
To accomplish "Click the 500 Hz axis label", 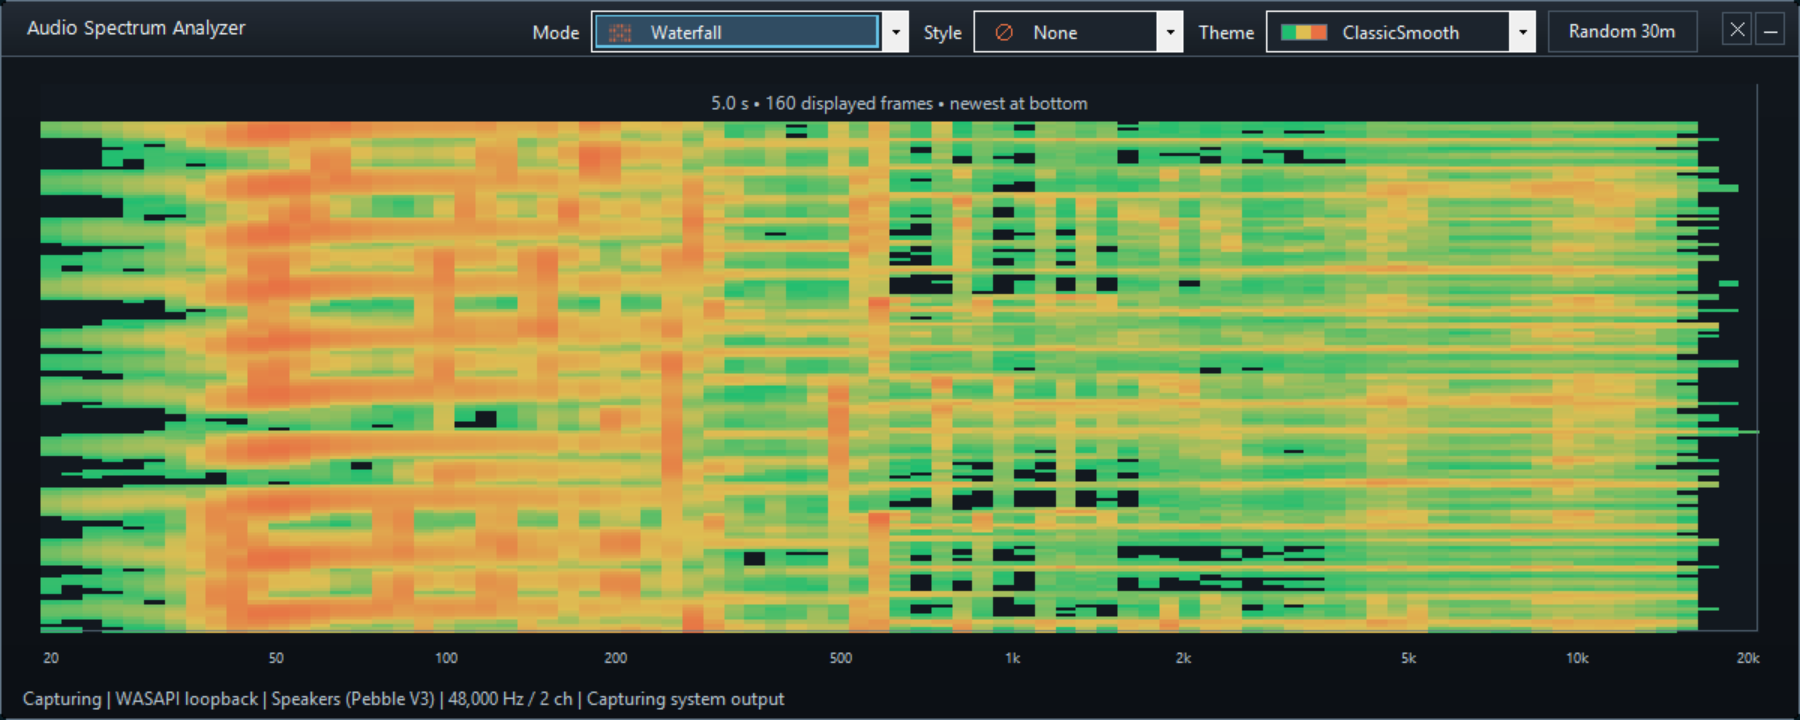I will tap(841, 658).
